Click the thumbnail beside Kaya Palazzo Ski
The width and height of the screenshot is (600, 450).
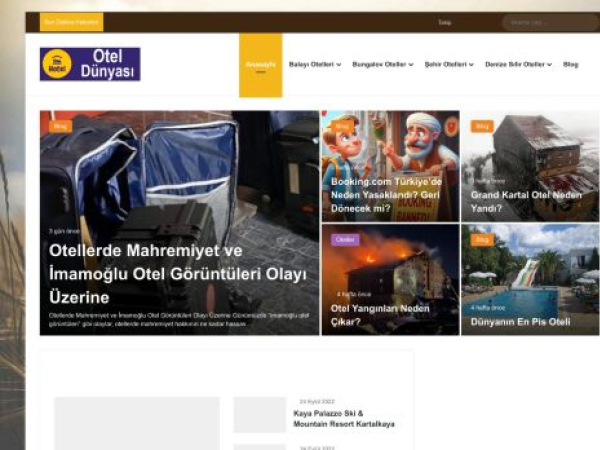[260, 415]
